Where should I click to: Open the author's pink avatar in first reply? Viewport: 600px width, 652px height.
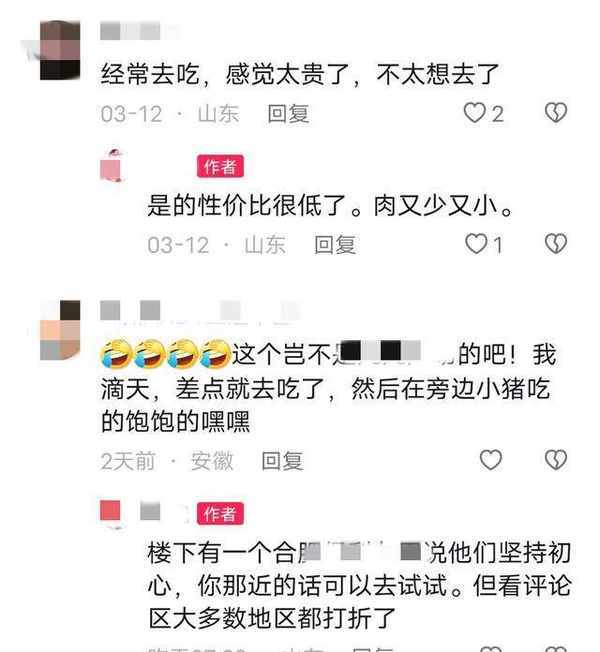pyautogui.click(x=111, y=165)
